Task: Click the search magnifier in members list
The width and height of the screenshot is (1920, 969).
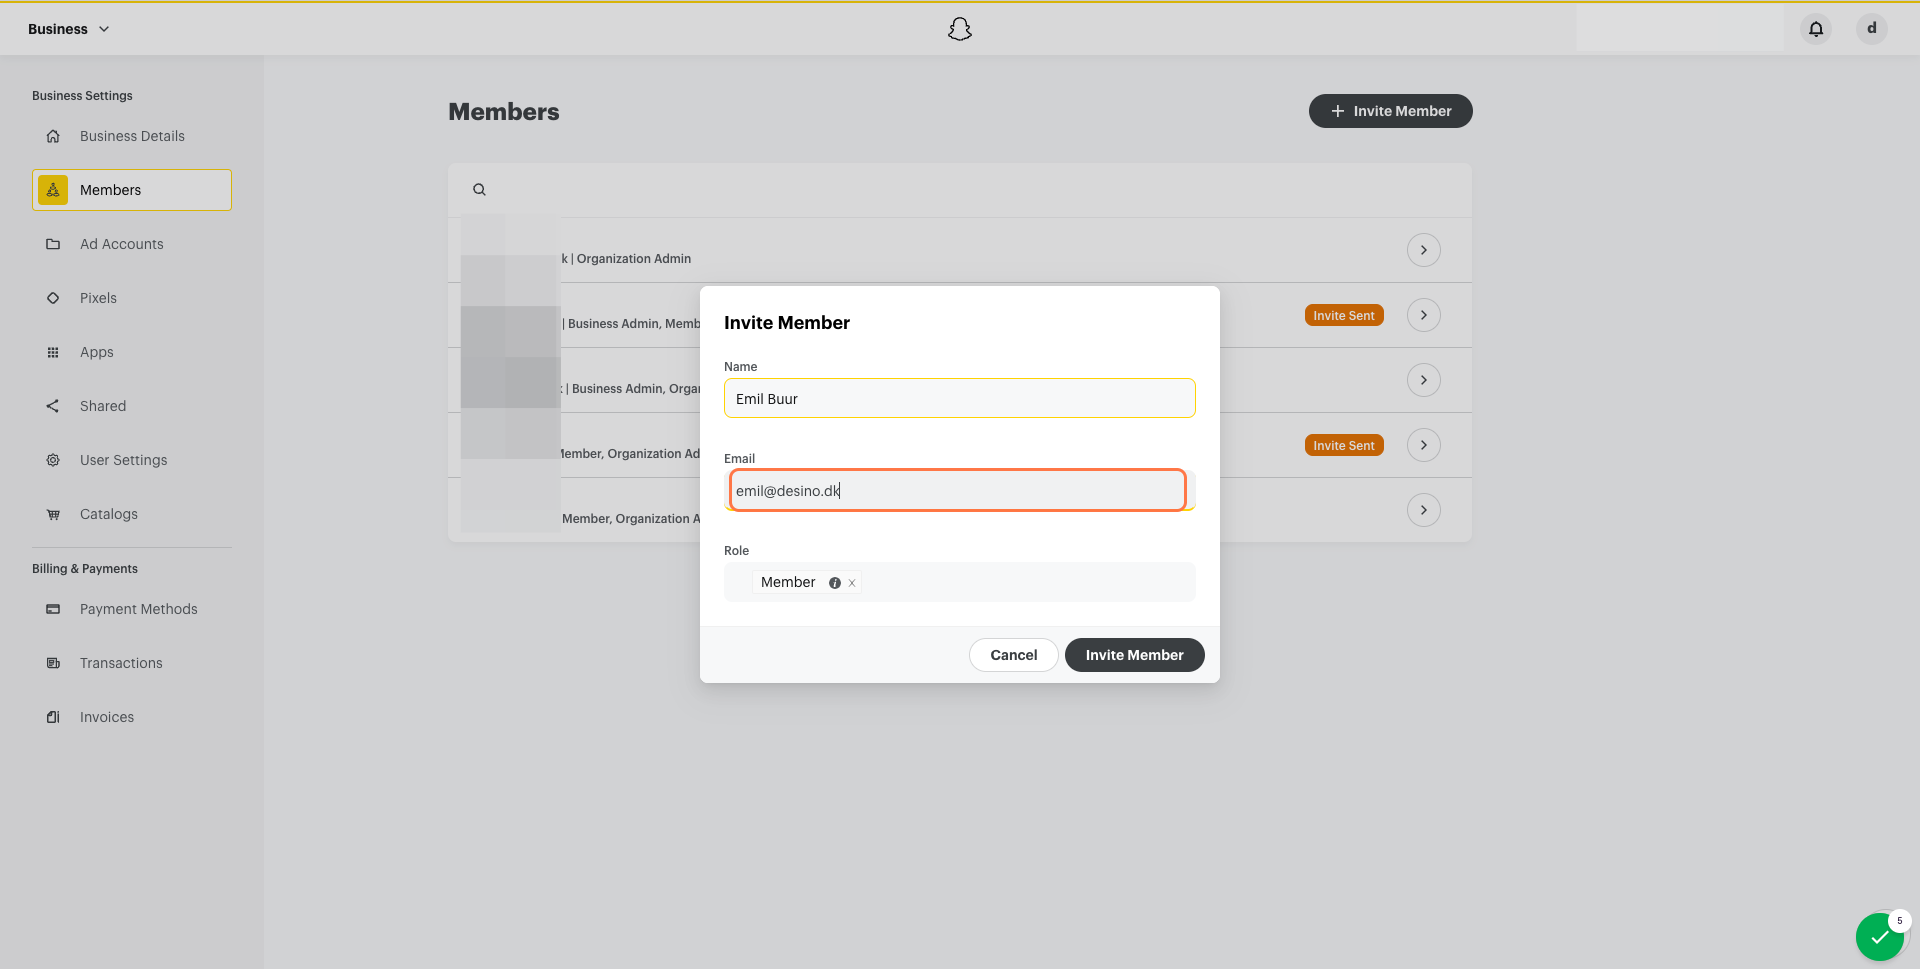Action: (479, 189)
